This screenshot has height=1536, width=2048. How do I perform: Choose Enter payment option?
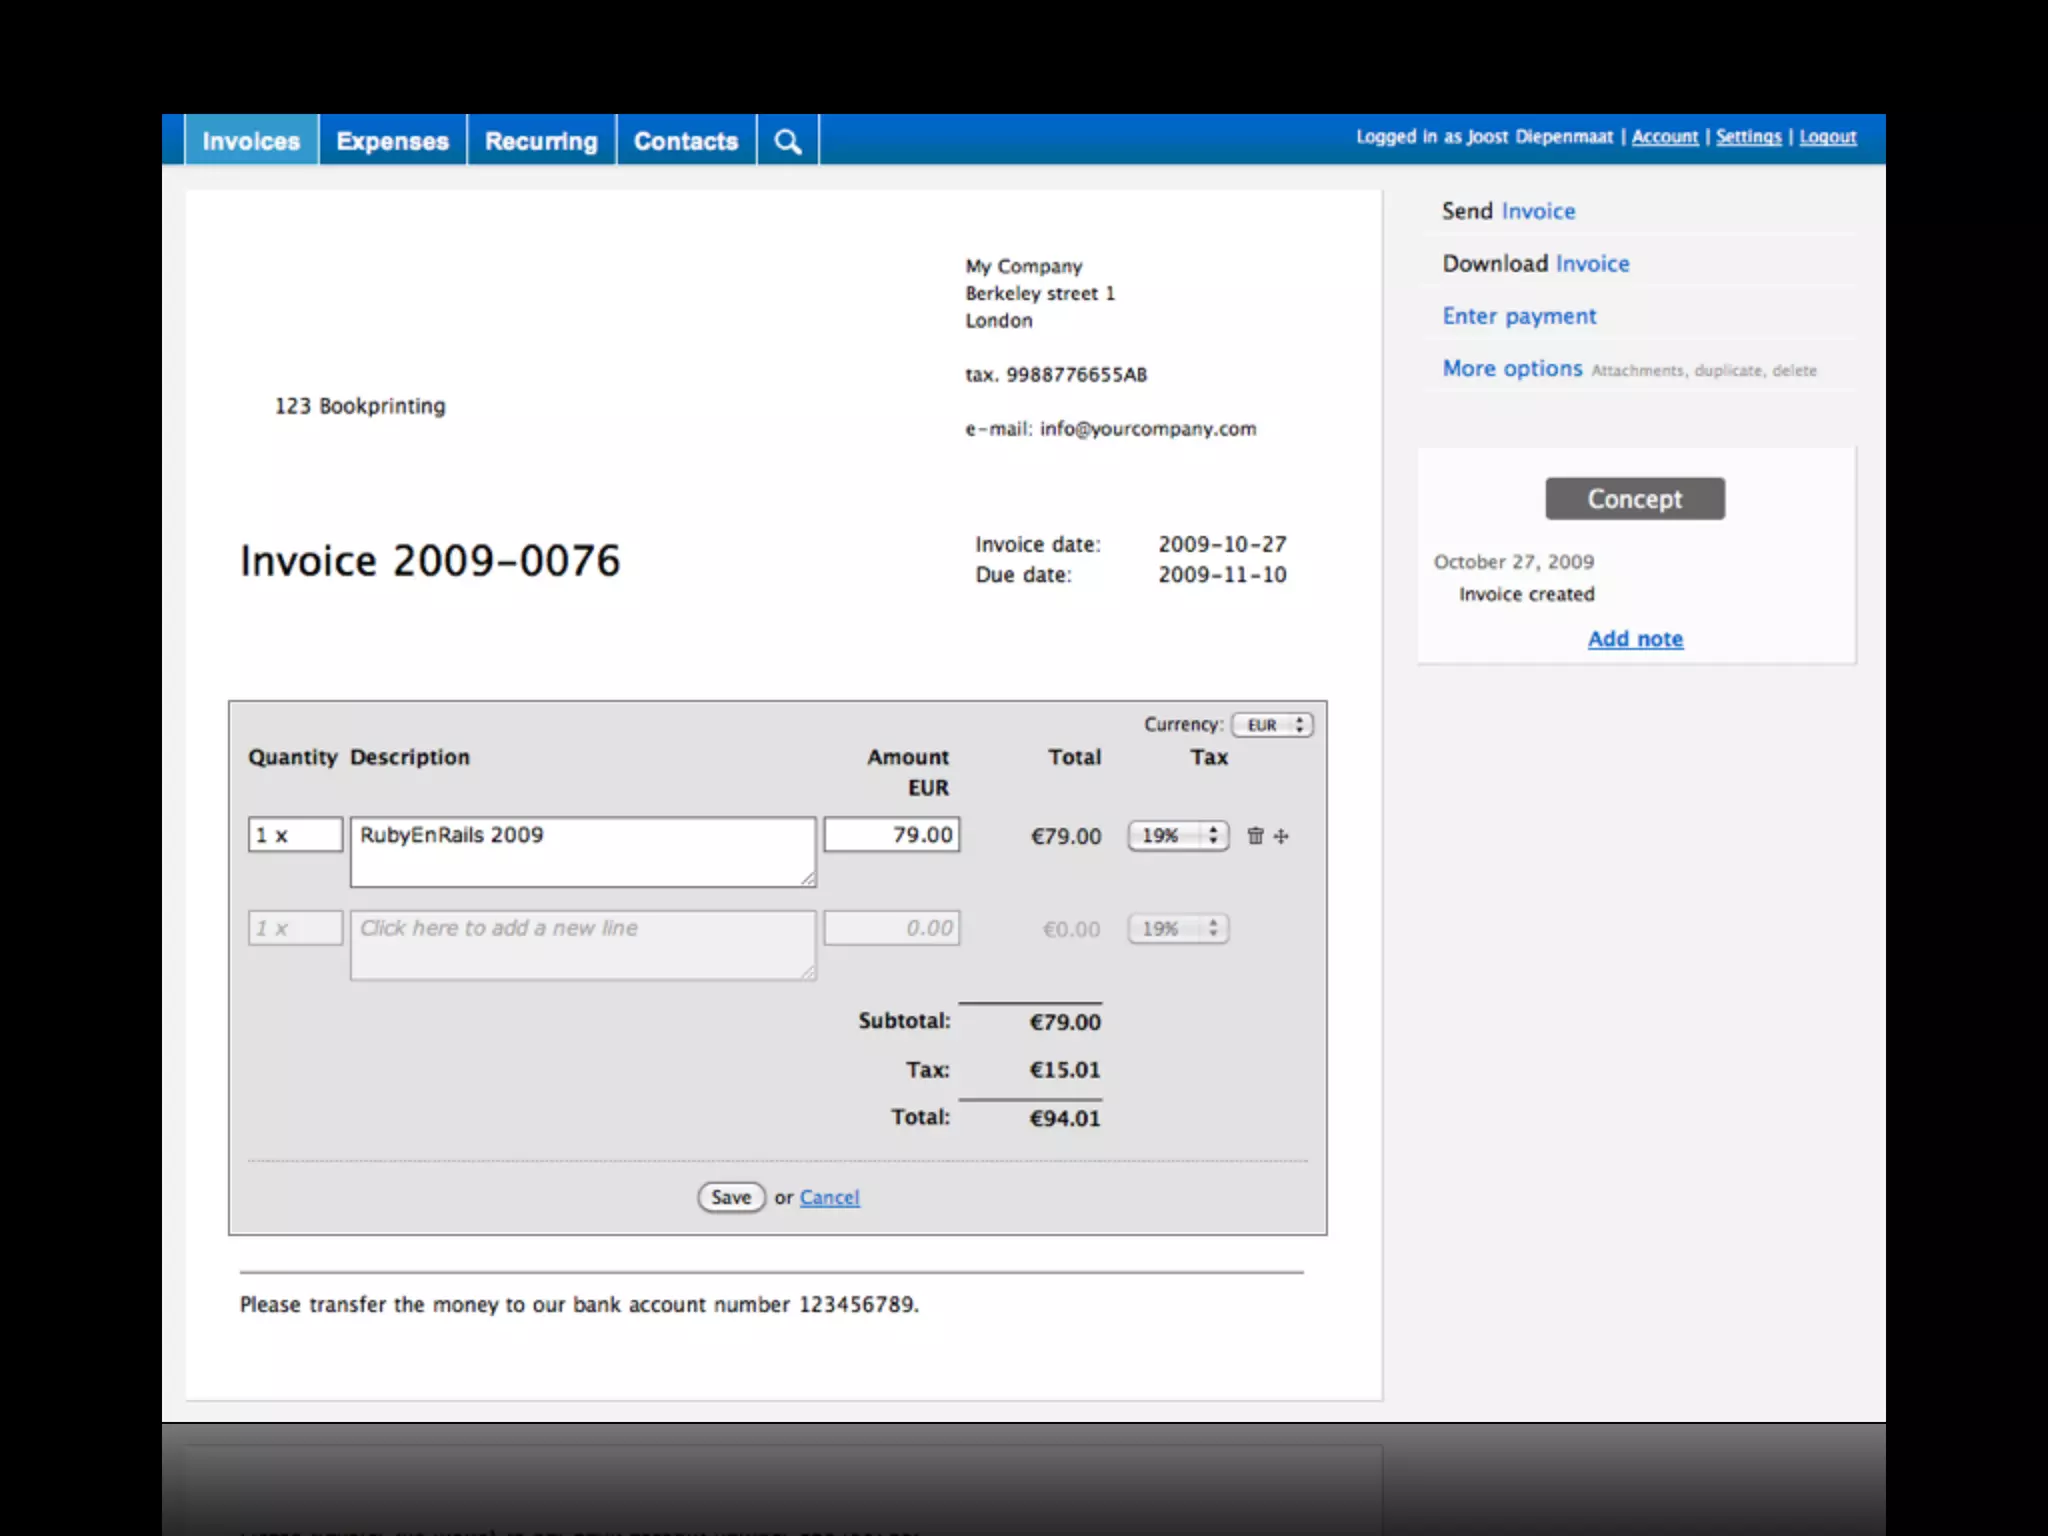pyautogui.click(x=1519, y=316)
